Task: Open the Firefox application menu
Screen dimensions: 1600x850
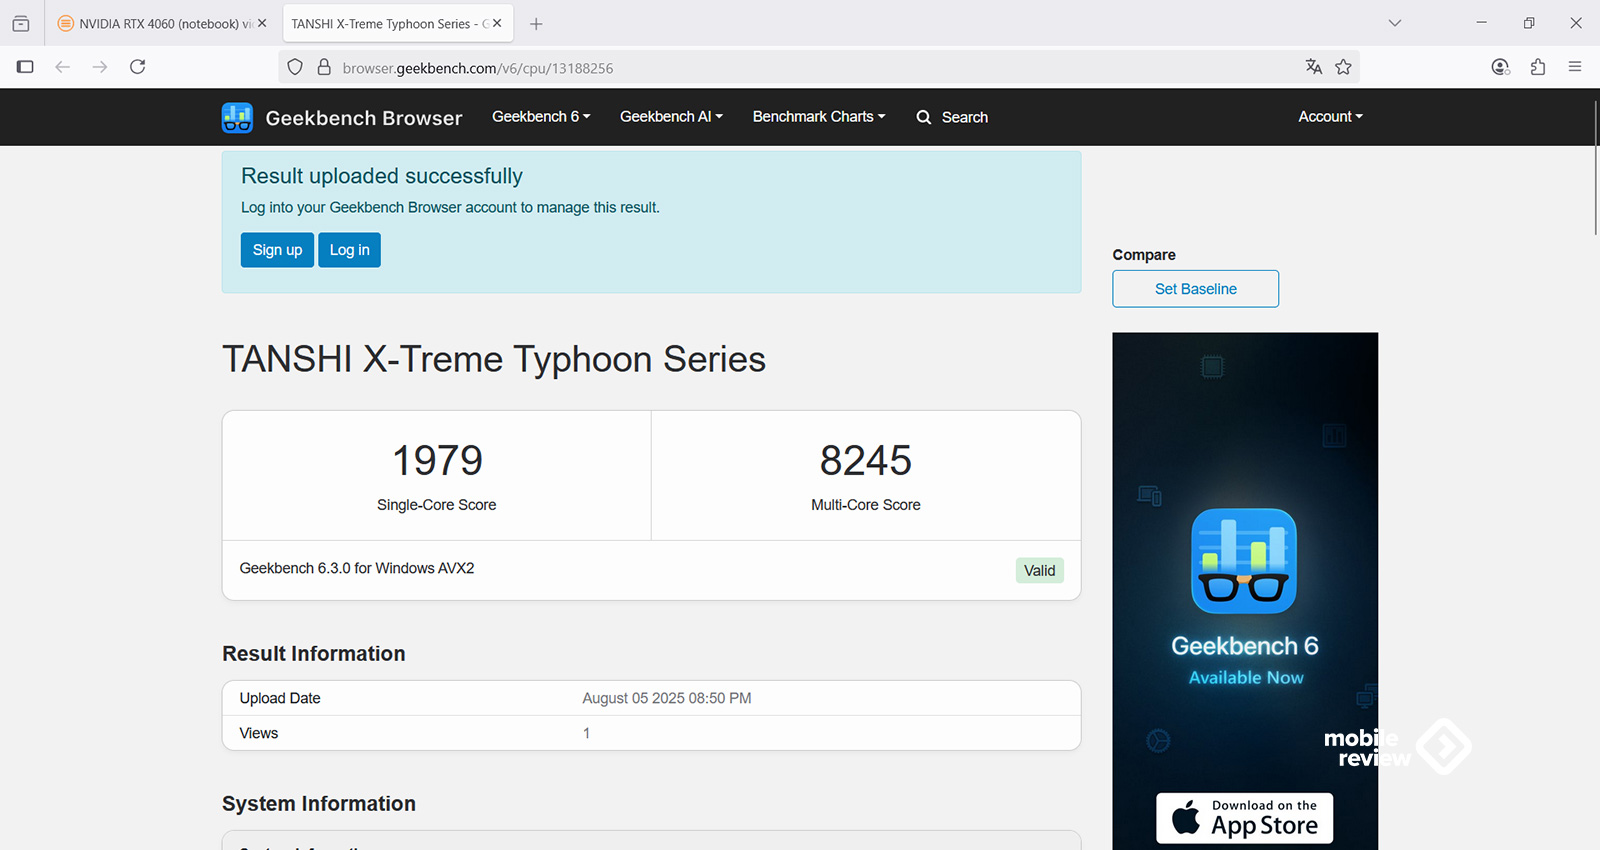Action: 1575,67
